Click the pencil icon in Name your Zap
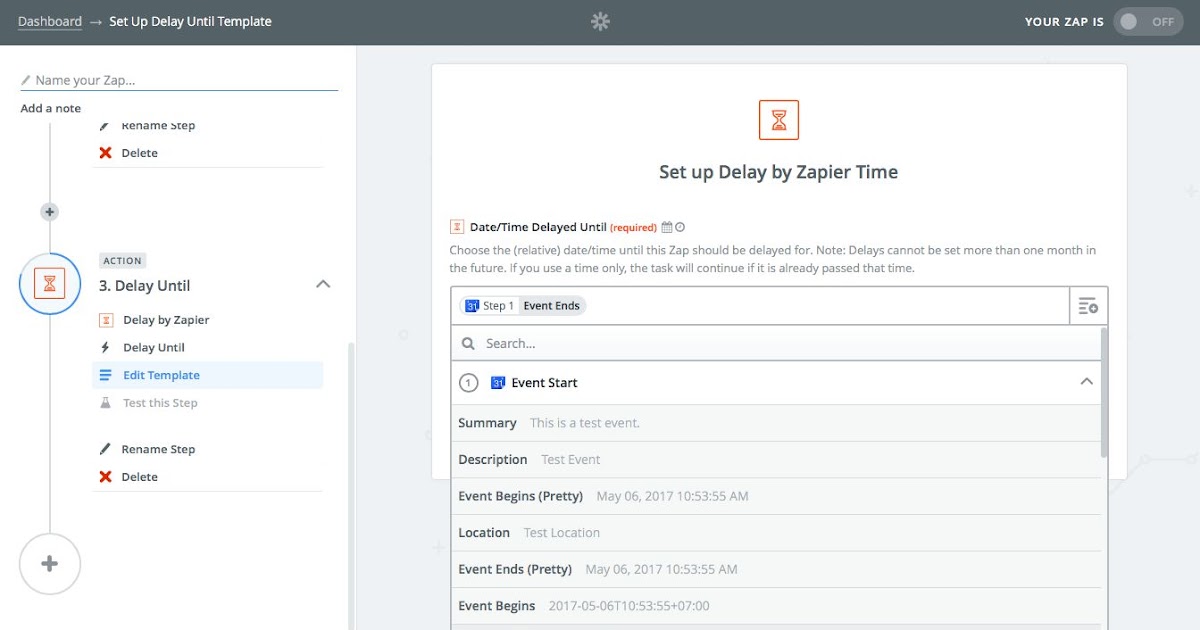Screen dimensions: 1200x630 (26, 80)
